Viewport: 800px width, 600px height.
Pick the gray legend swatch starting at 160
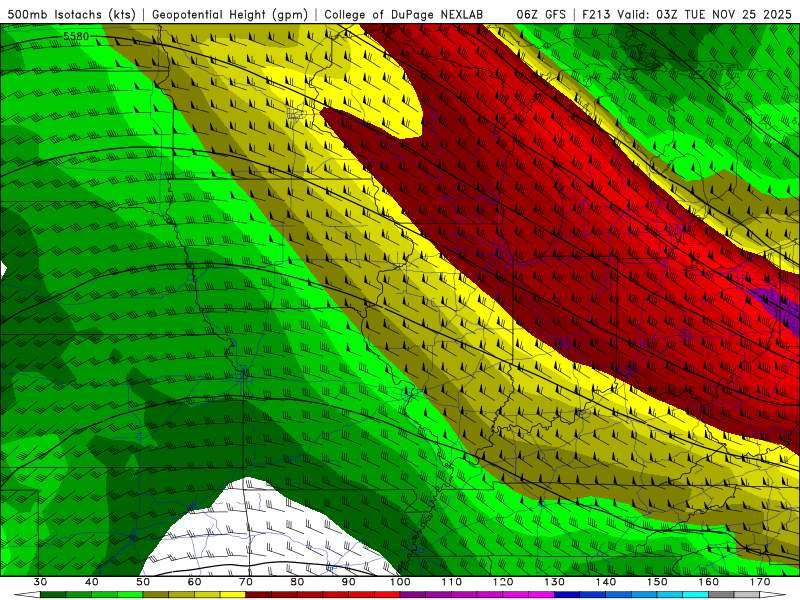[x=721, y=594]
